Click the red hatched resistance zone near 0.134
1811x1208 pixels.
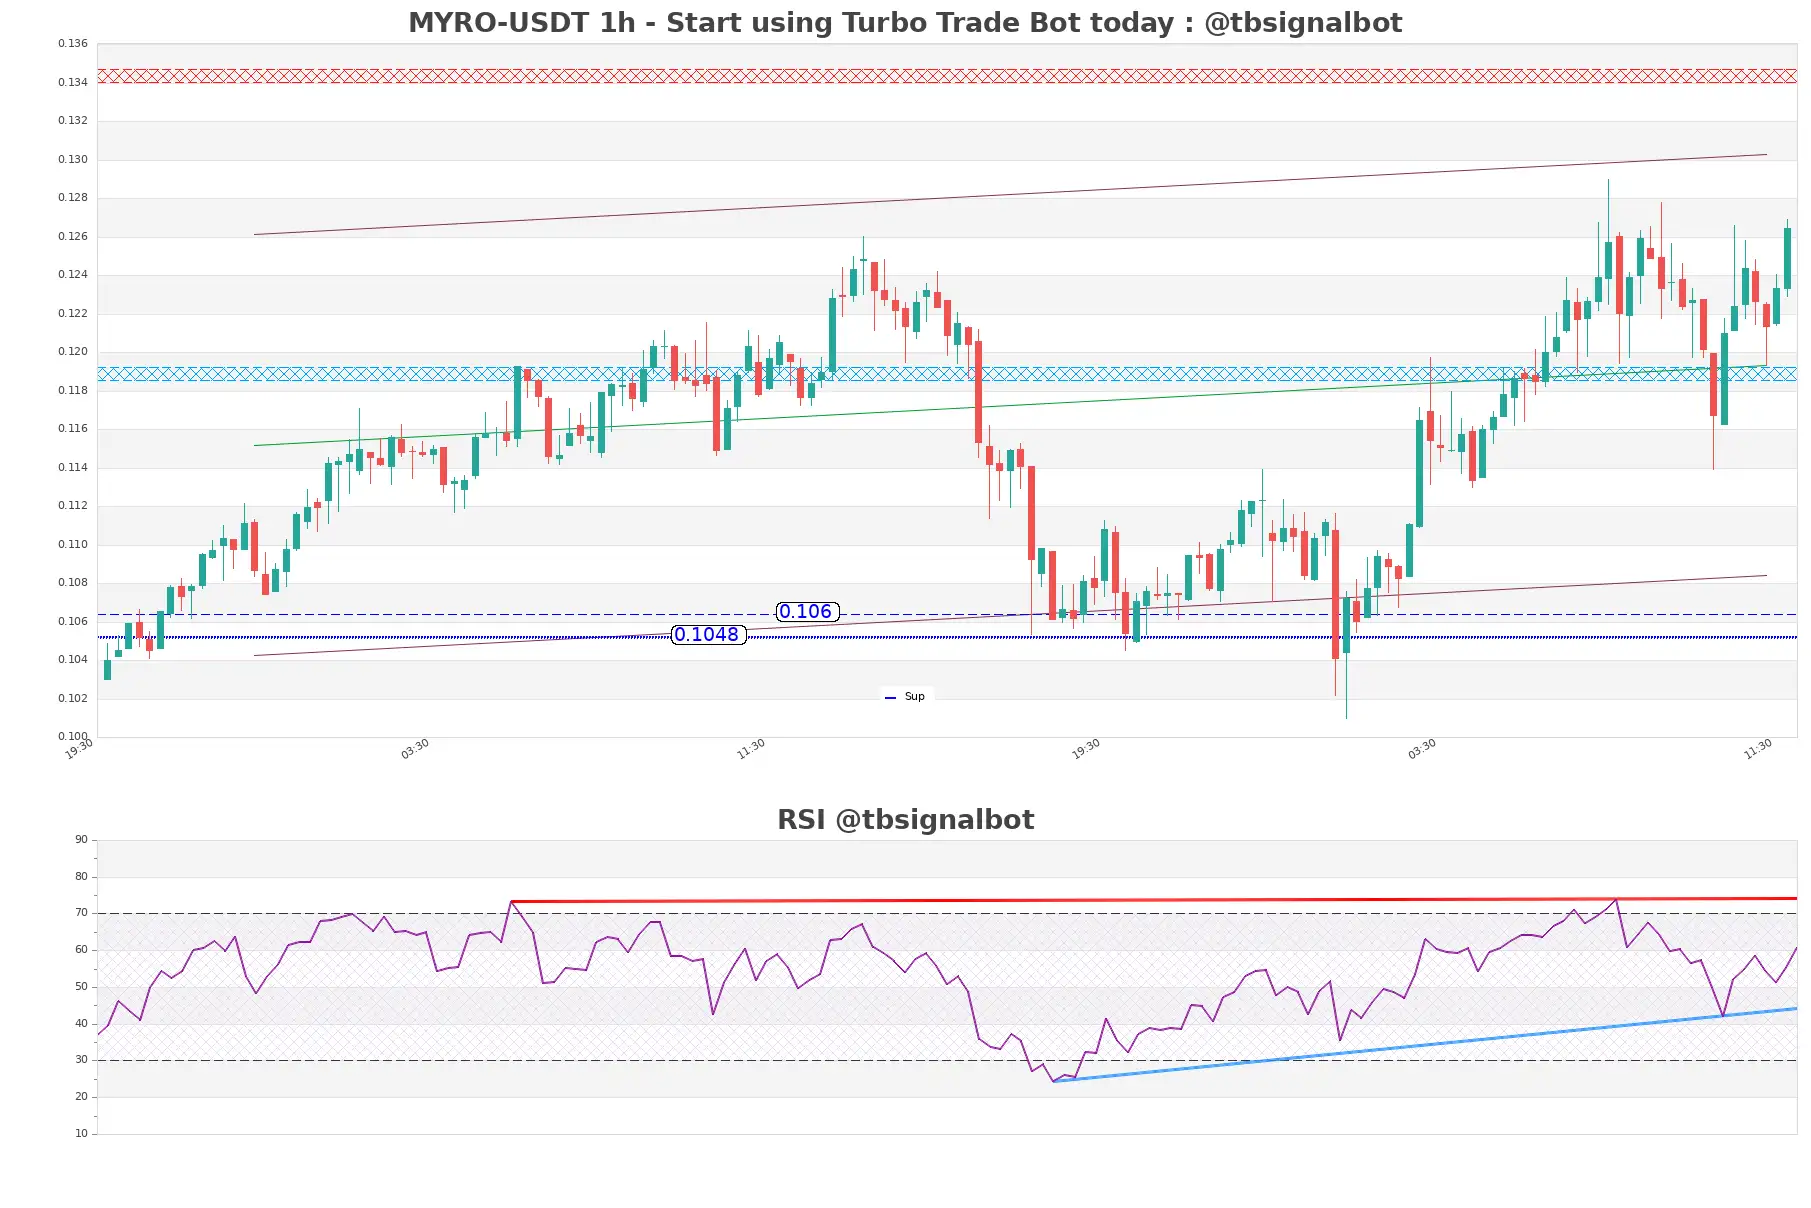pos(947,76)
